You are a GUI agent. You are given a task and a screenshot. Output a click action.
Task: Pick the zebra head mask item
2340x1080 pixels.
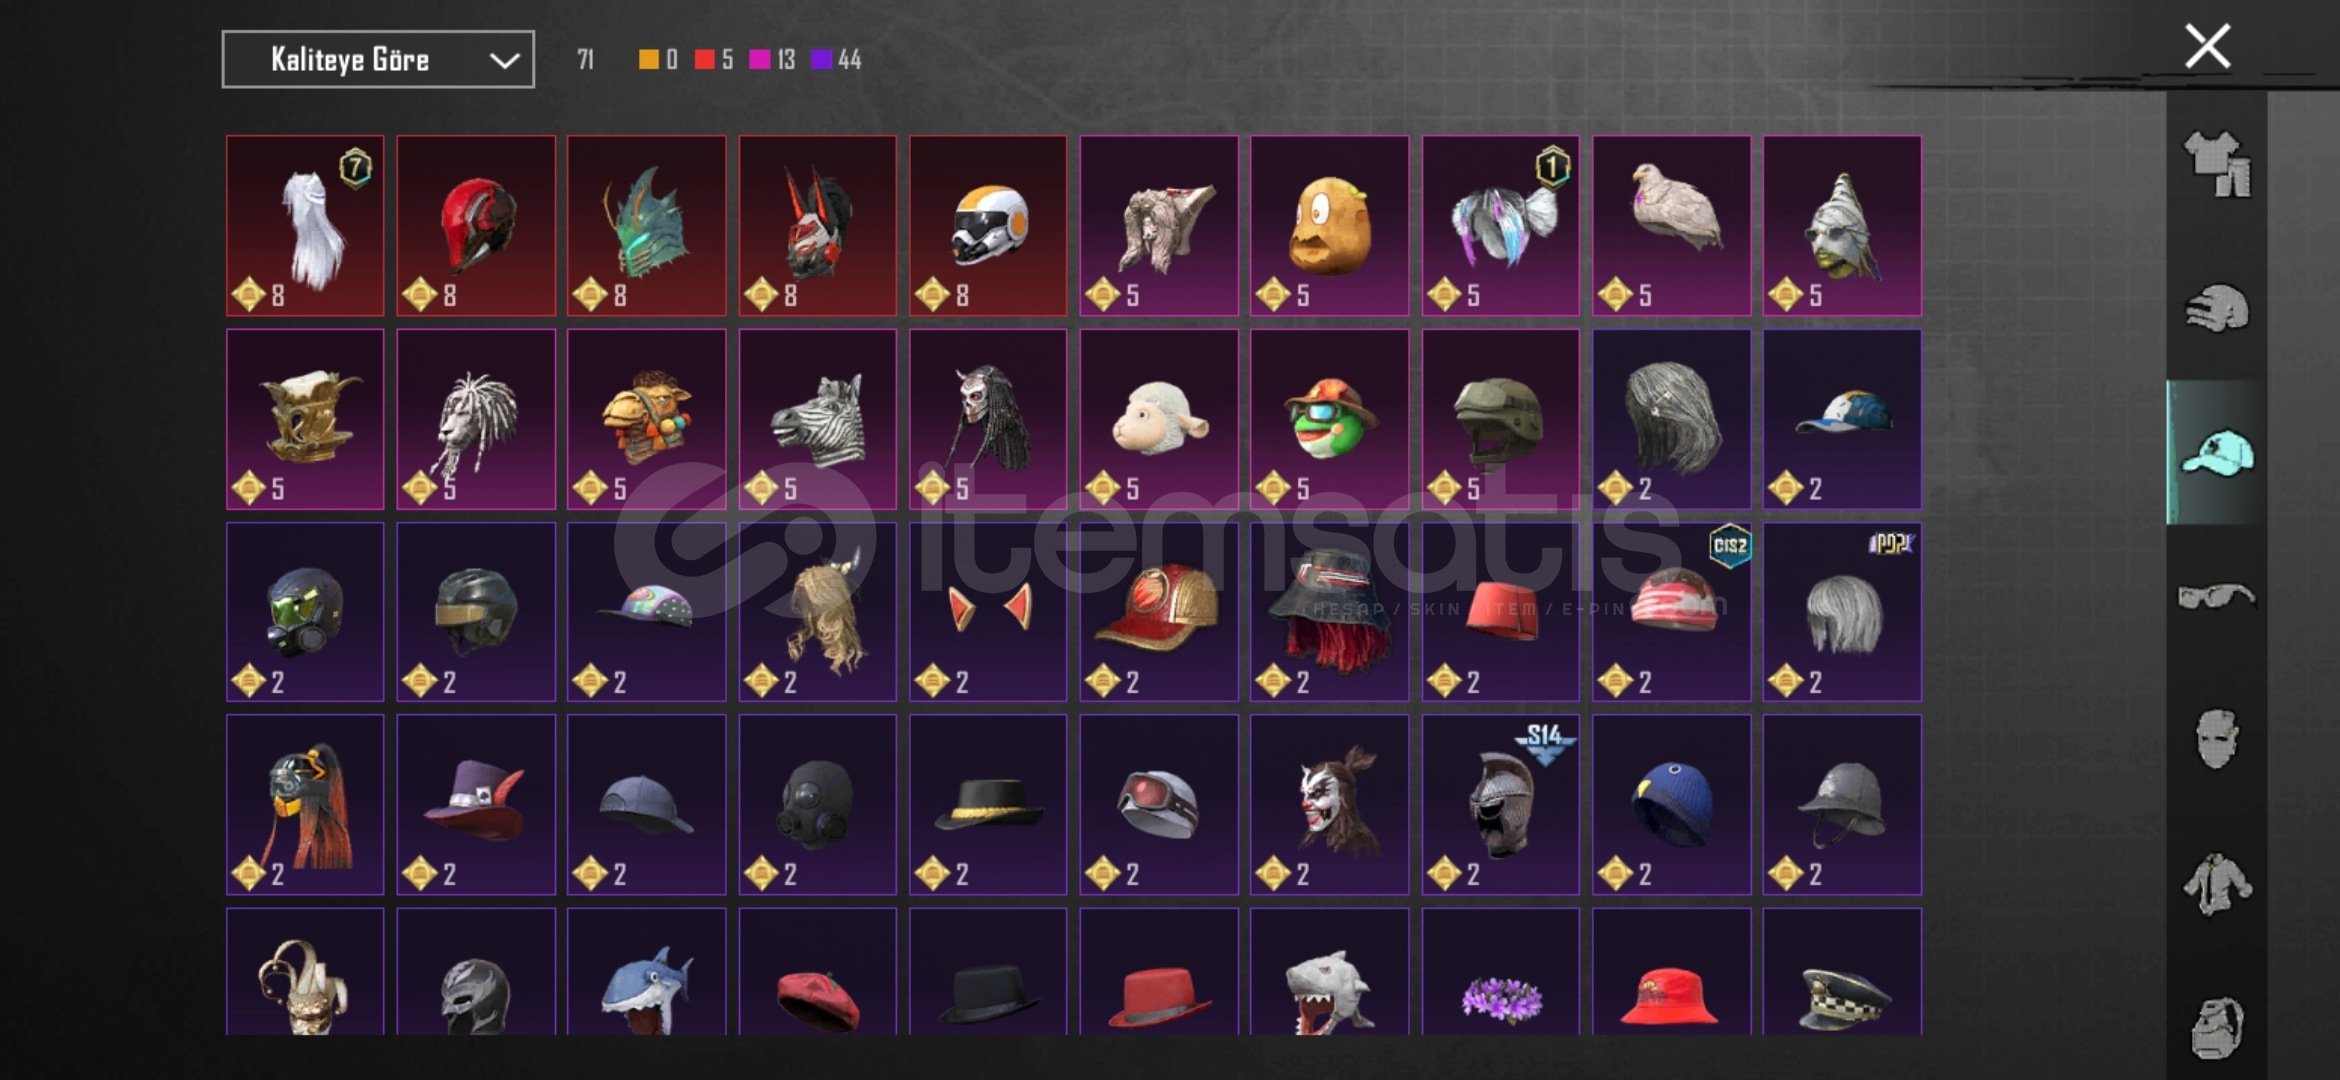coord(817,419)
